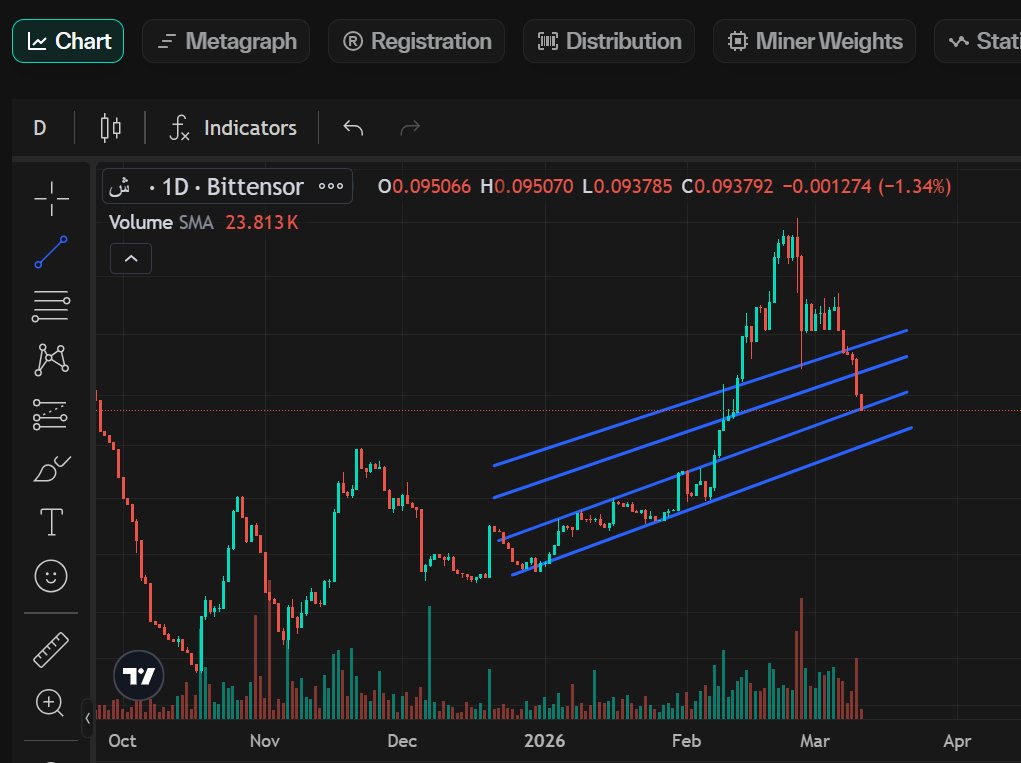
Task: Select the crosshair cursor tool
Action: (51, 198)
